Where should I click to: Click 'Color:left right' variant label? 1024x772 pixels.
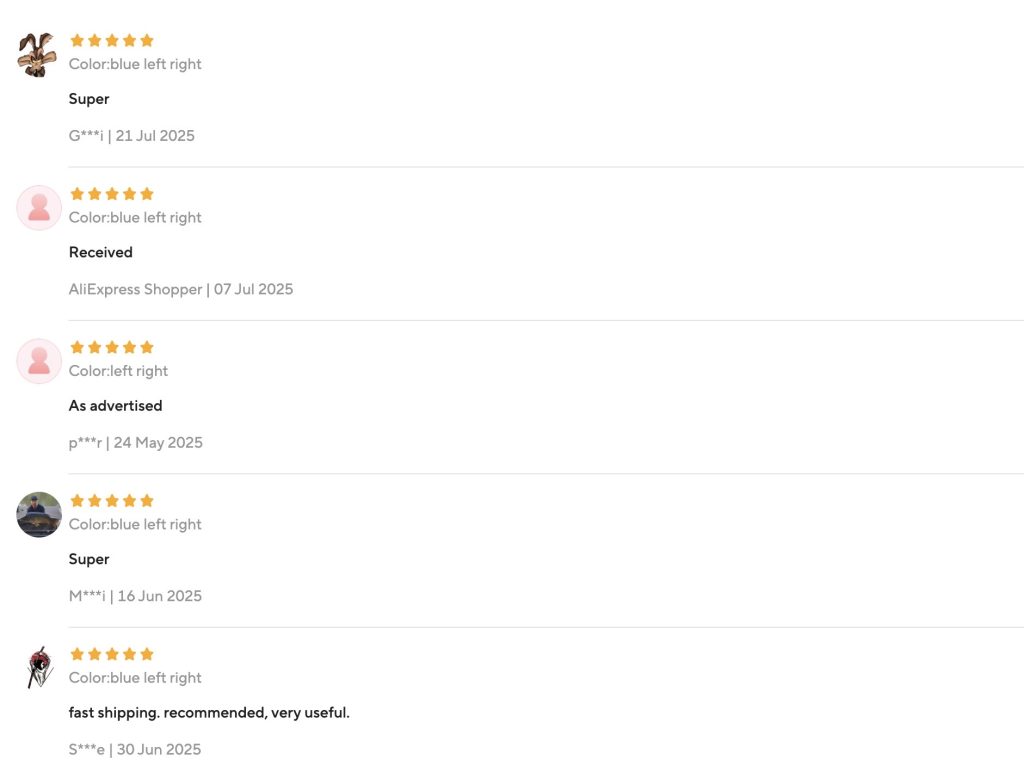point(118,371)
